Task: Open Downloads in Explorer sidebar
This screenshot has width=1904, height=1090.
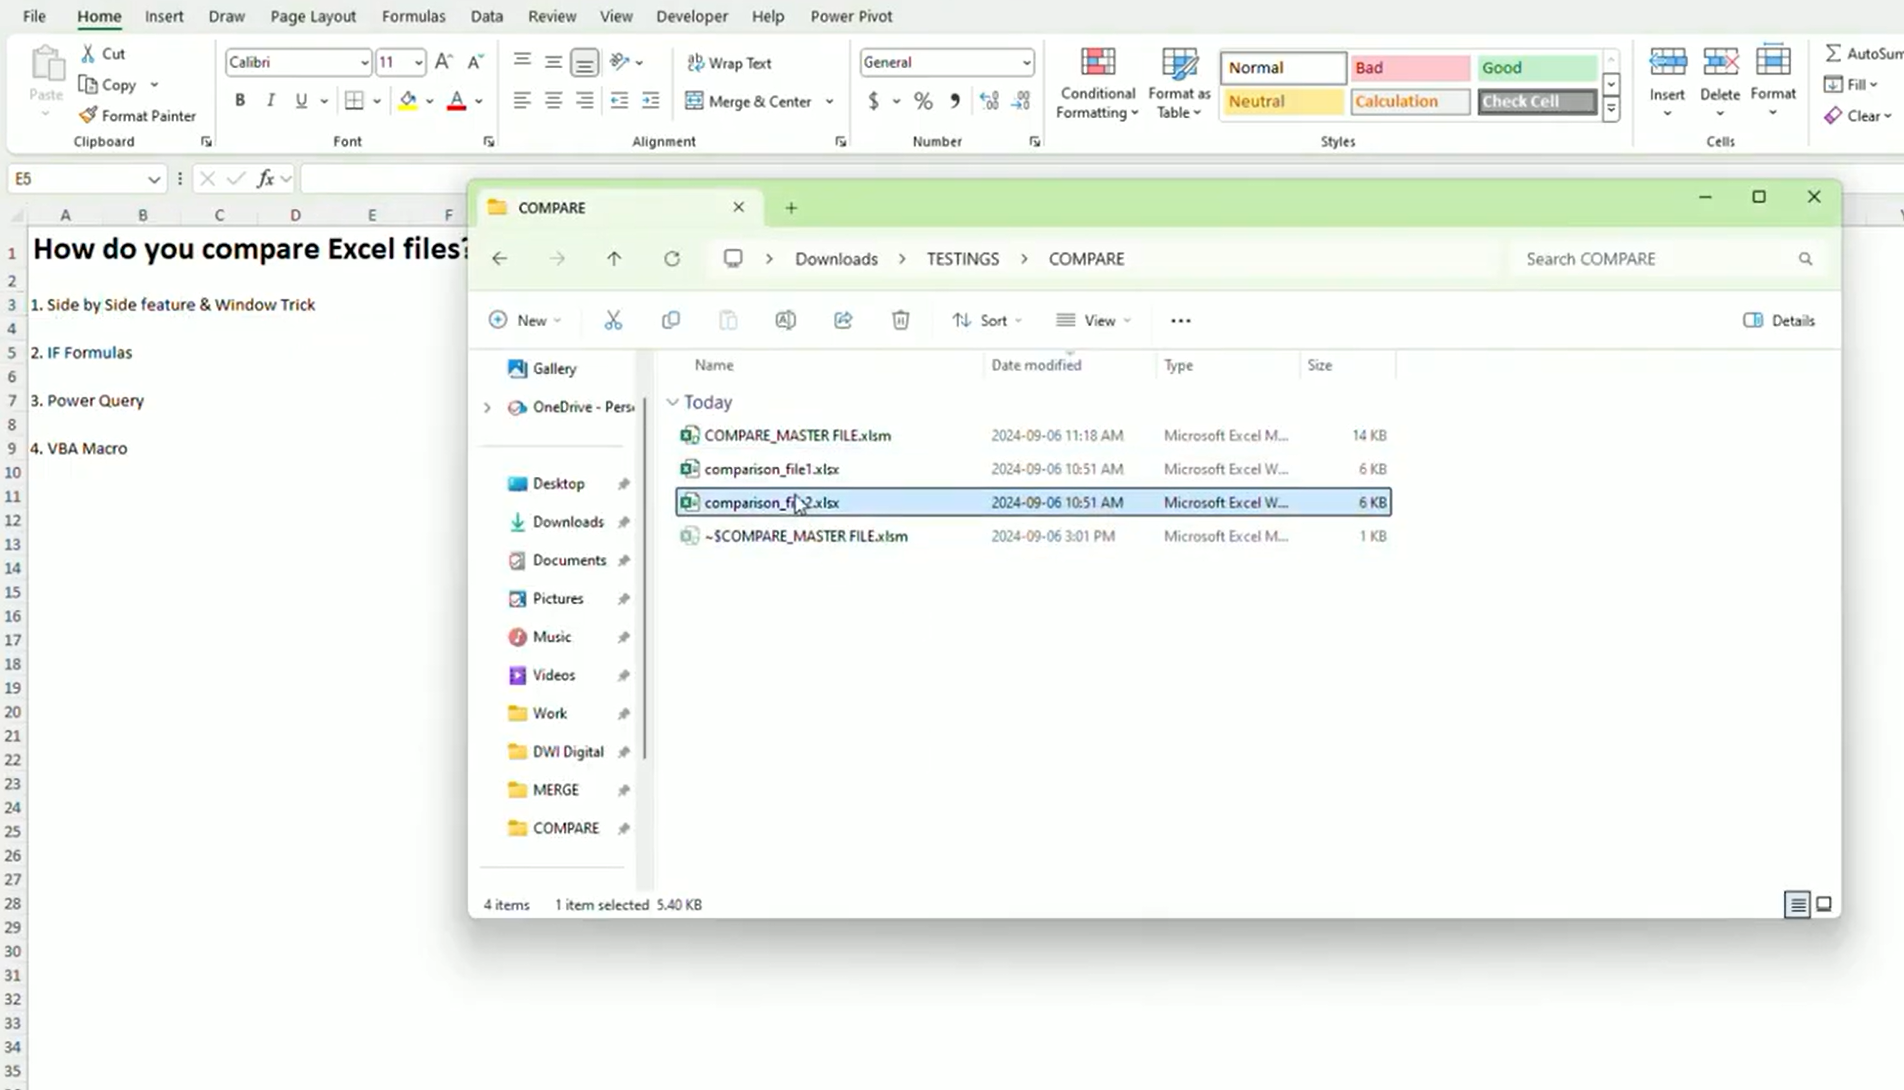Action: tap(568, 522)
